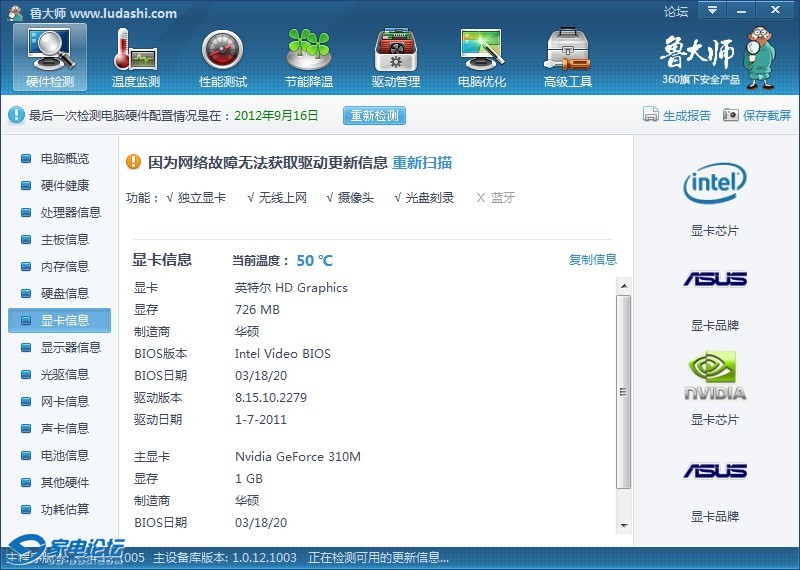800x570 pixels.
Task: Click the 1 GB memory value
Action: pos(249,479)
